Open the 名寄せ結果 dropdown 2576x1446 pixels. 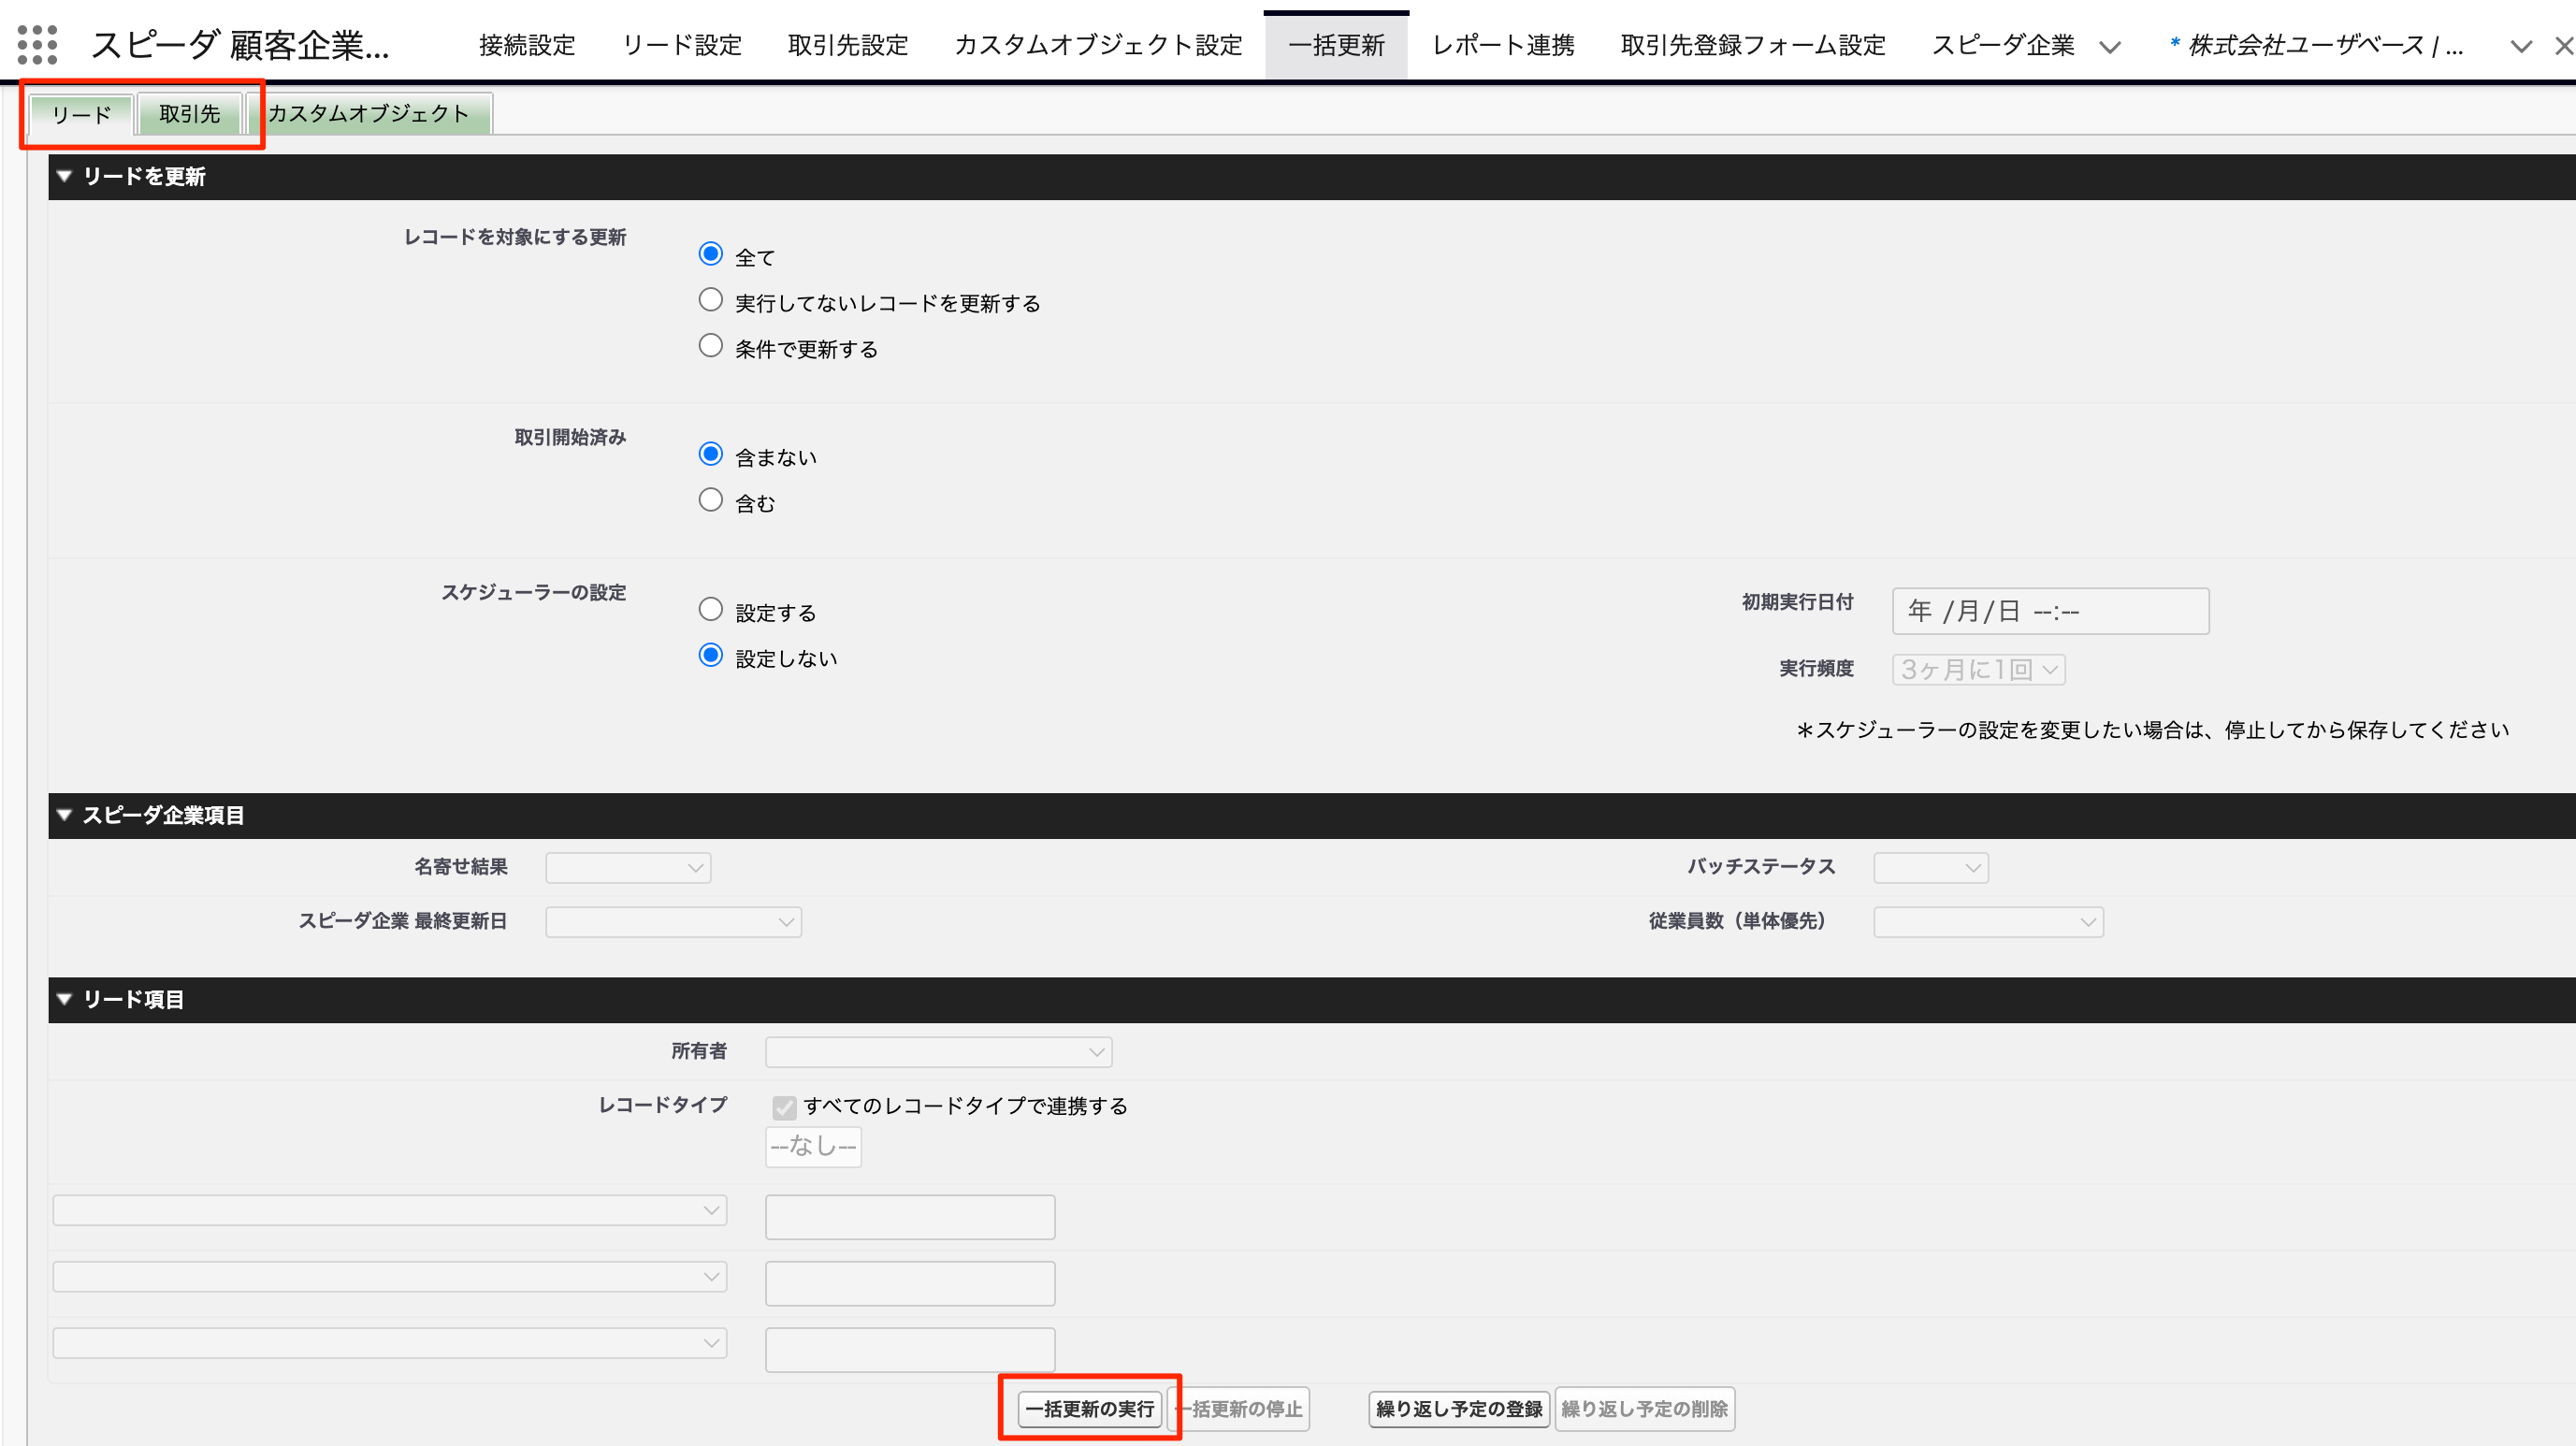627,867
